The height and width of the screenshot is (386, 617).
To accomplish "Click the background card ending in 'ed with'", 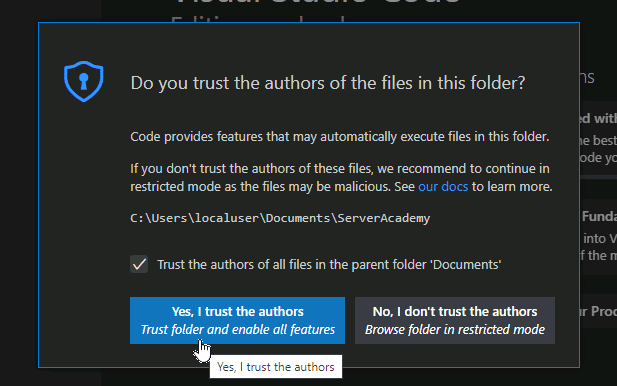I will 599,138.
